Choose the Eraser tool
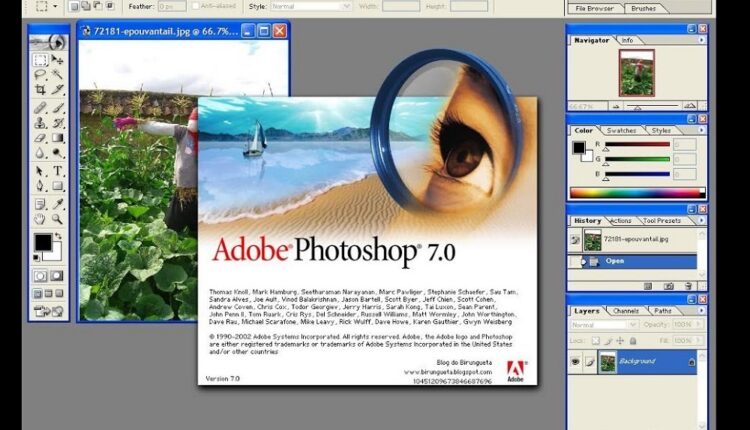The width and height of the screenshot is (750, 430). pyautogui.click(x=40, y=138)
